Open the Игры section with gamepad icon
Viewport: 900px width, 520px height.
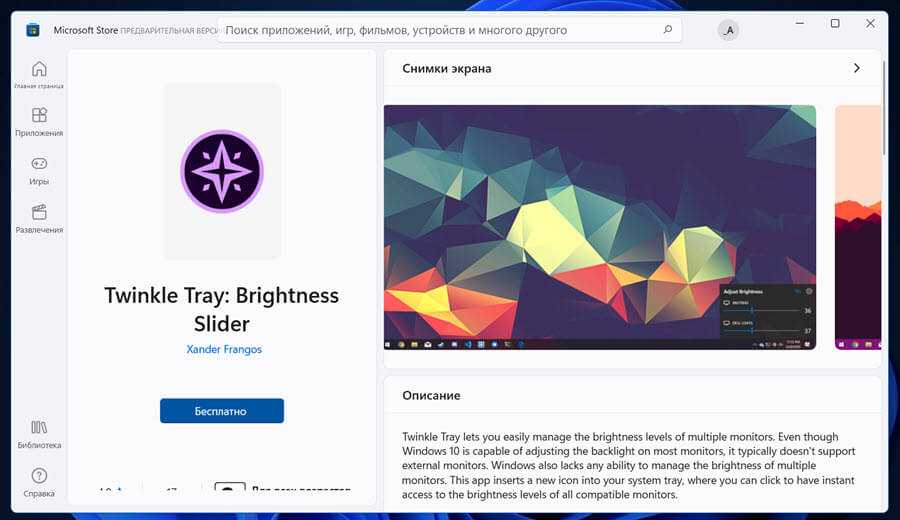[x=39, y=165]
